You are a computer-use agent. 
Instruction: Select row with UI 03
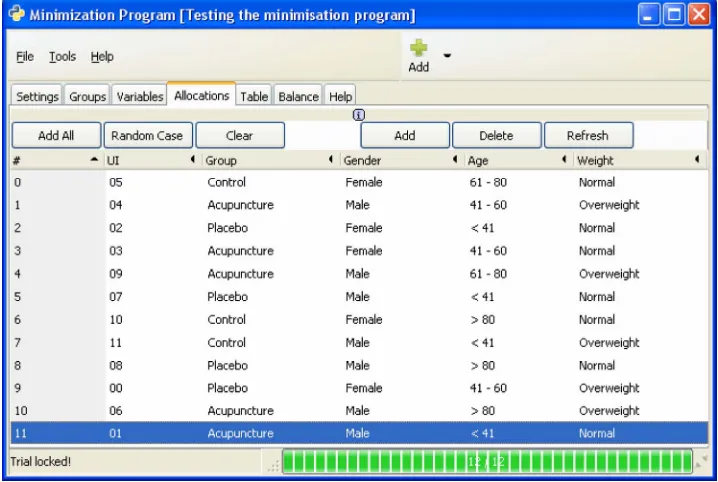coord(359,250)
